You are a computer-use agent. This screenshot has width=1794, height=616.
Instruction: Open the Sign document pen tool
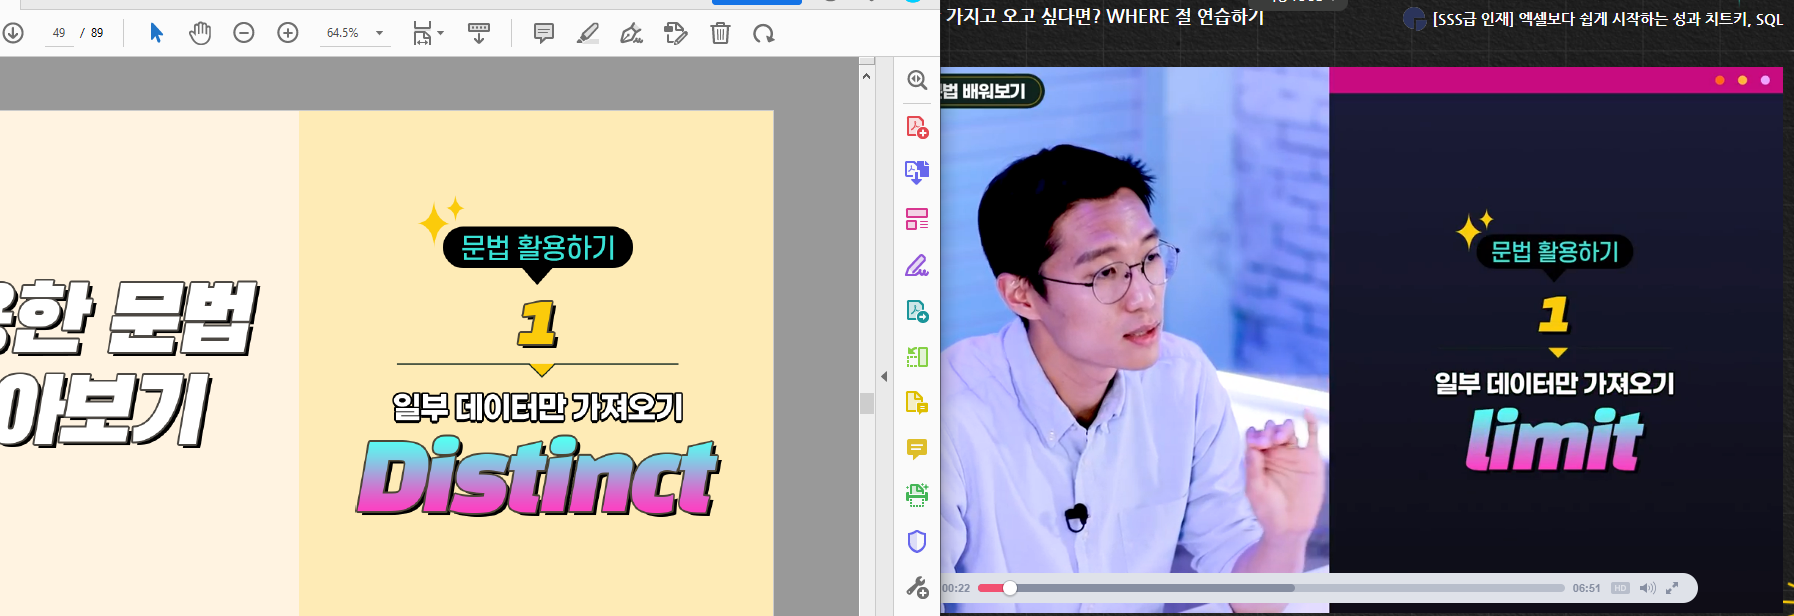pyautogui.click(x=631, y=33)
